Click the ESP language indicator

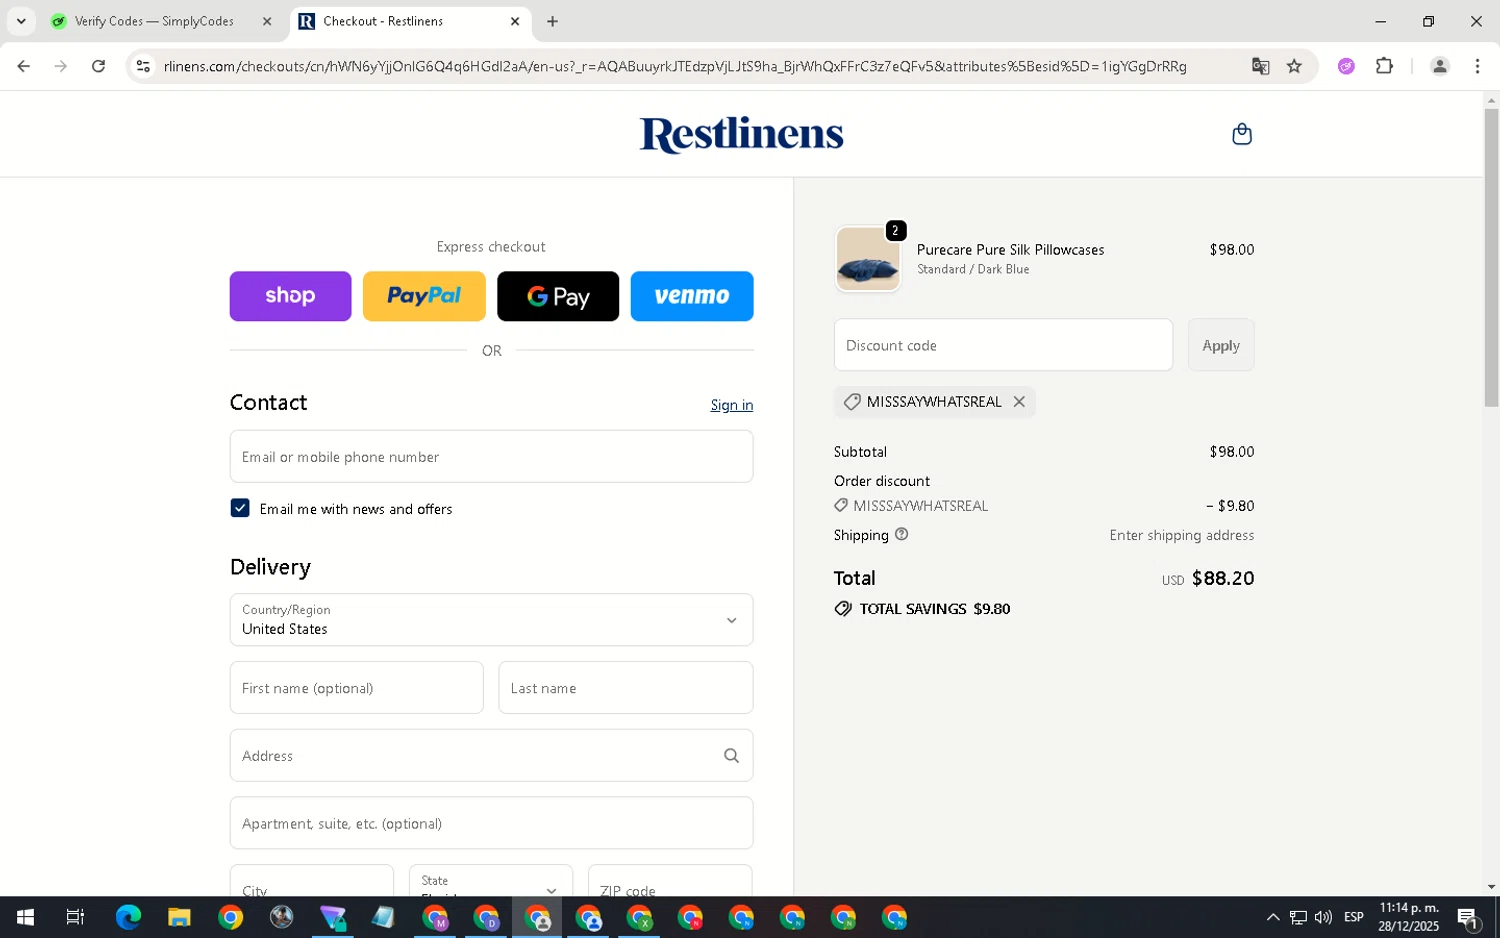click(x=1354, y=917)
